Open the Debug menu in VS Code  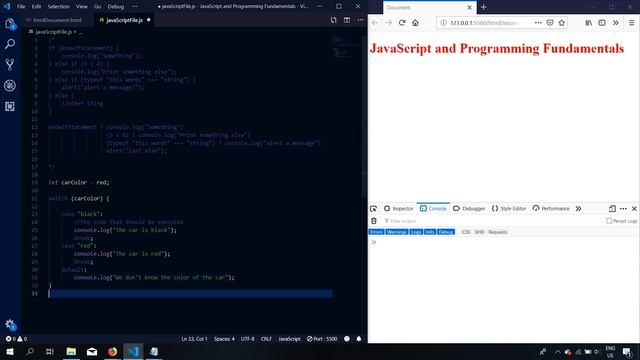pos(116,7)
